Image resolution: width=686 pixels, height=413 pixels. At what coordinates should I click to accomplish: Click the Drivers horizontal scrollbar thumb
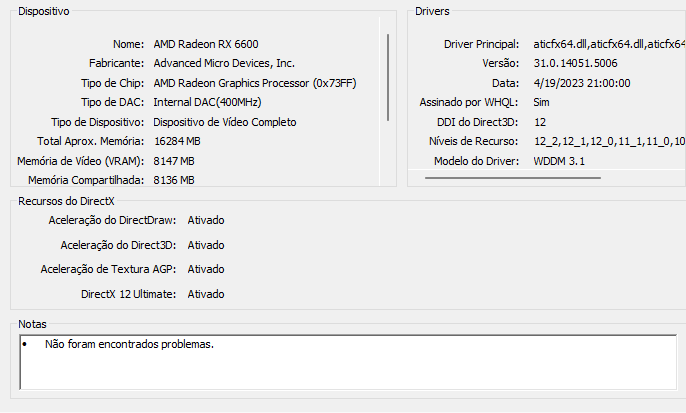pos(512,178)
